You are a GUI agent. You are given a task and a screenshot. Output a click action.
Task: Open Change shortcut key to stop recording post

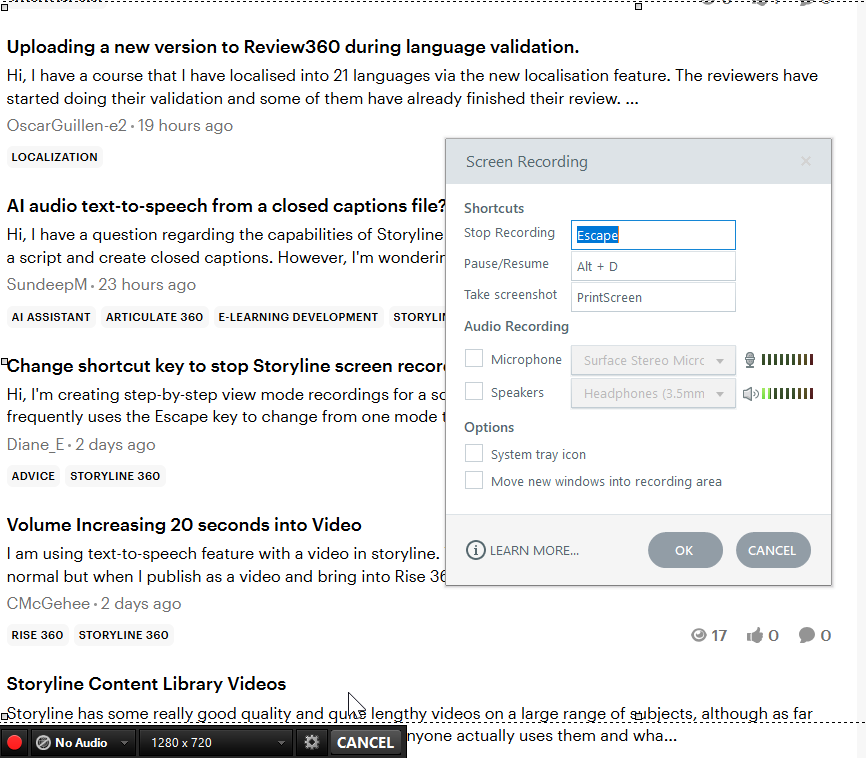pos(226,366)
